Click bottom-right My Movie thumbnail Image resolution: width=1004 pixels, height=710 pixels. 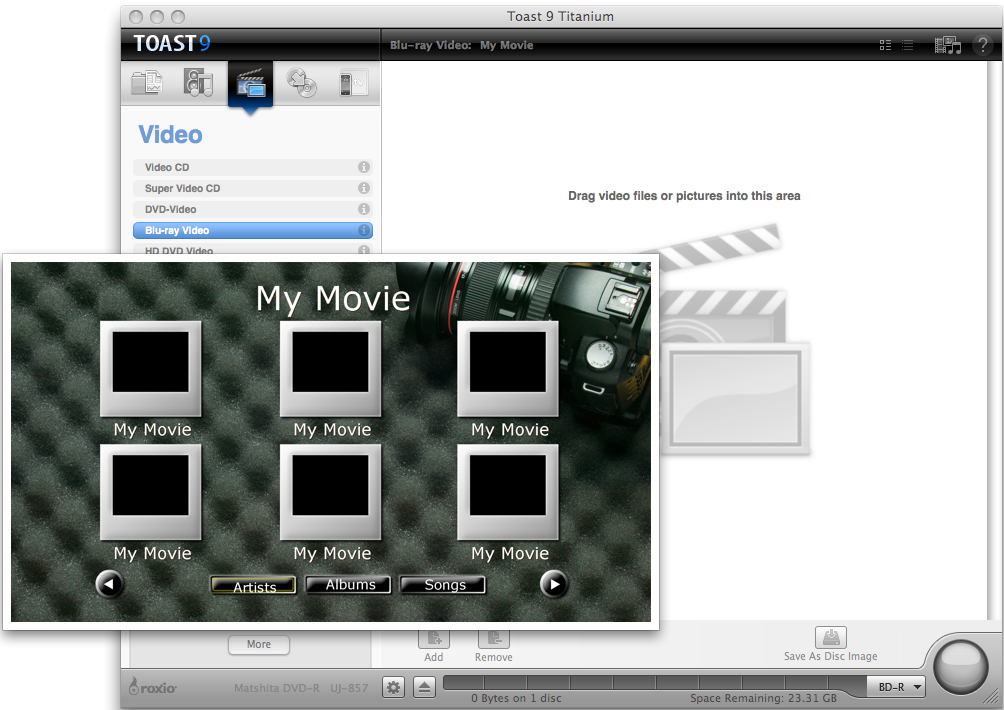click(x=508, y=492)
